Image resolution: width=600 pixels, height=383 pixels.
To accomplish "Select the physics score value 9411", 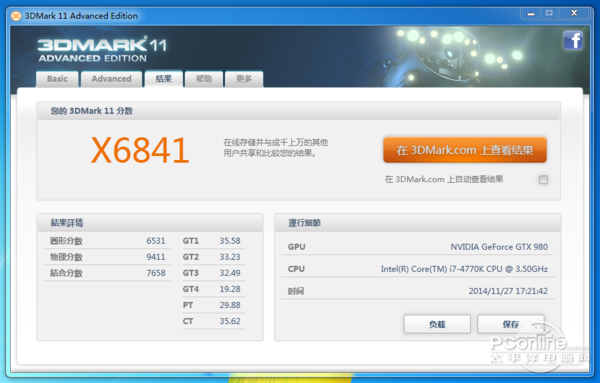I will pos(156,257).
